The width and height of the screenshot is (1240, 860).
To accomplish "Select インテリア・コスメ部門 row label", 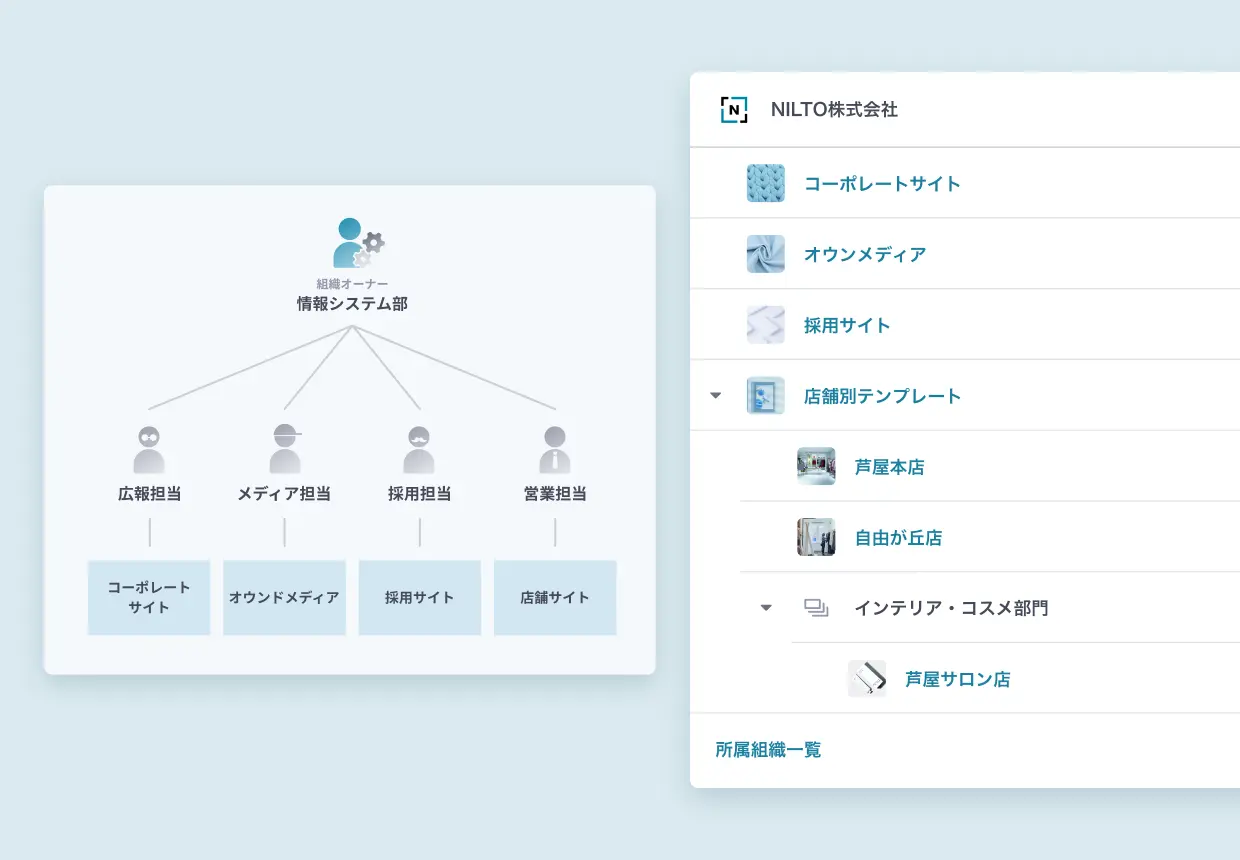I will [951, 608].
